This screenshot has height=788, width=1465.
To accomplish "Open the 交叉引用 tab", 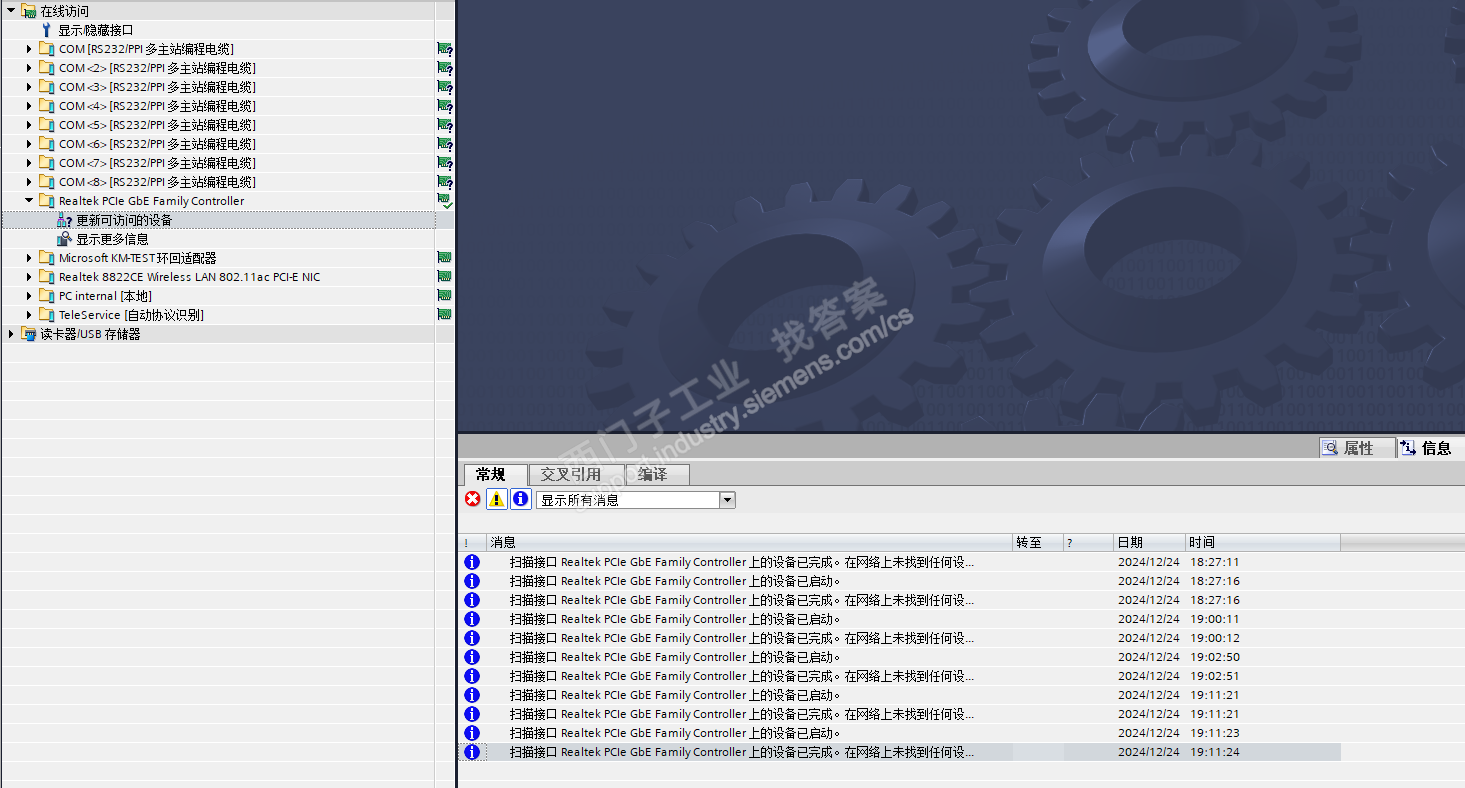I will tap(576, 474).
